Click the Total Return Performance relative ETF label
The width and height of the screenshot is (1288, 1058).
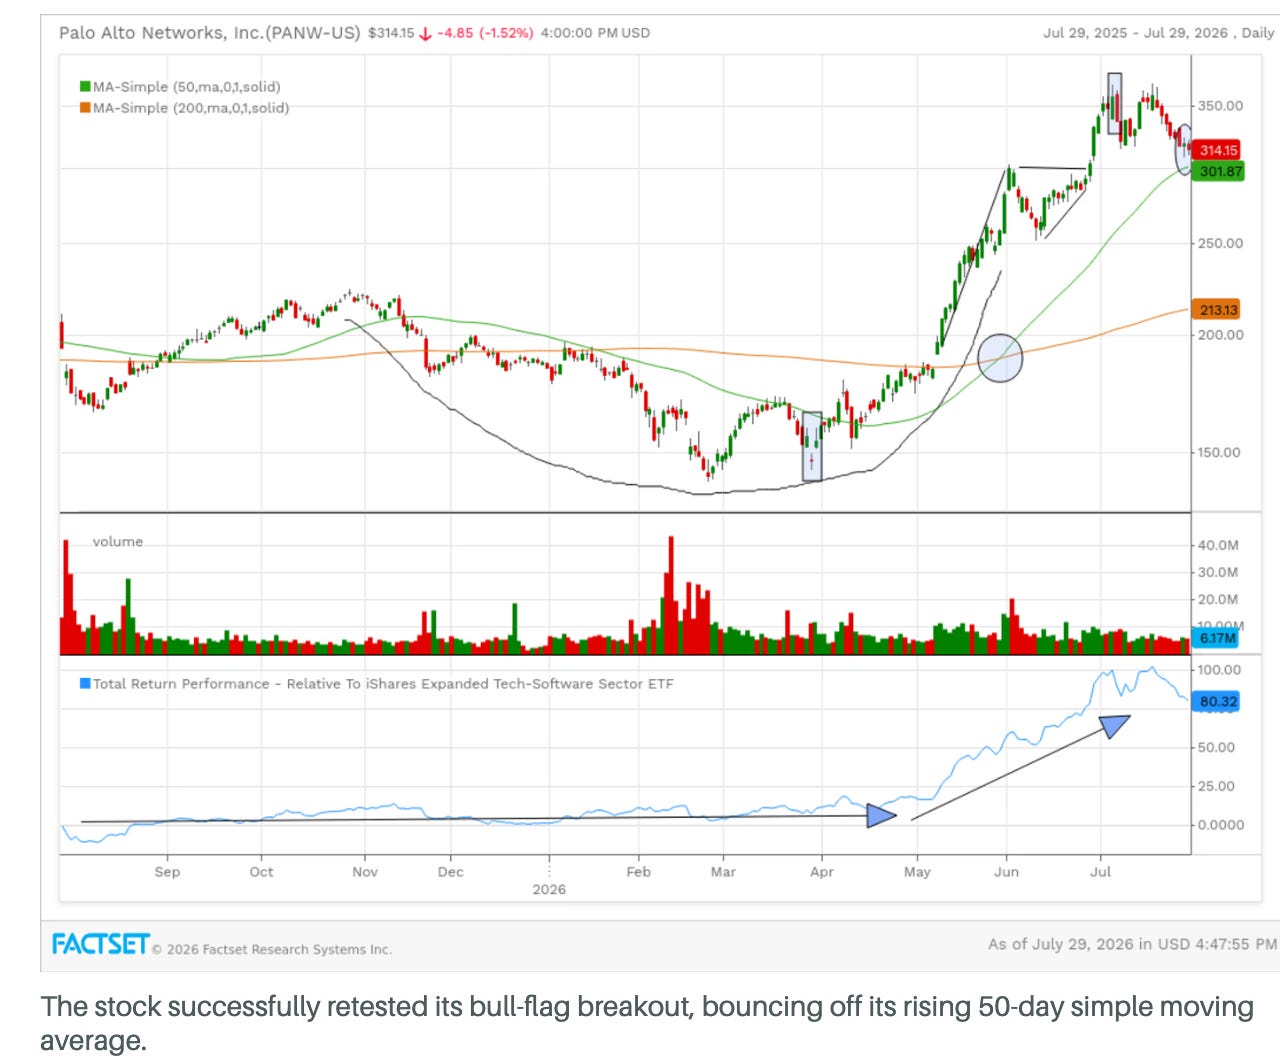(383, 684)
